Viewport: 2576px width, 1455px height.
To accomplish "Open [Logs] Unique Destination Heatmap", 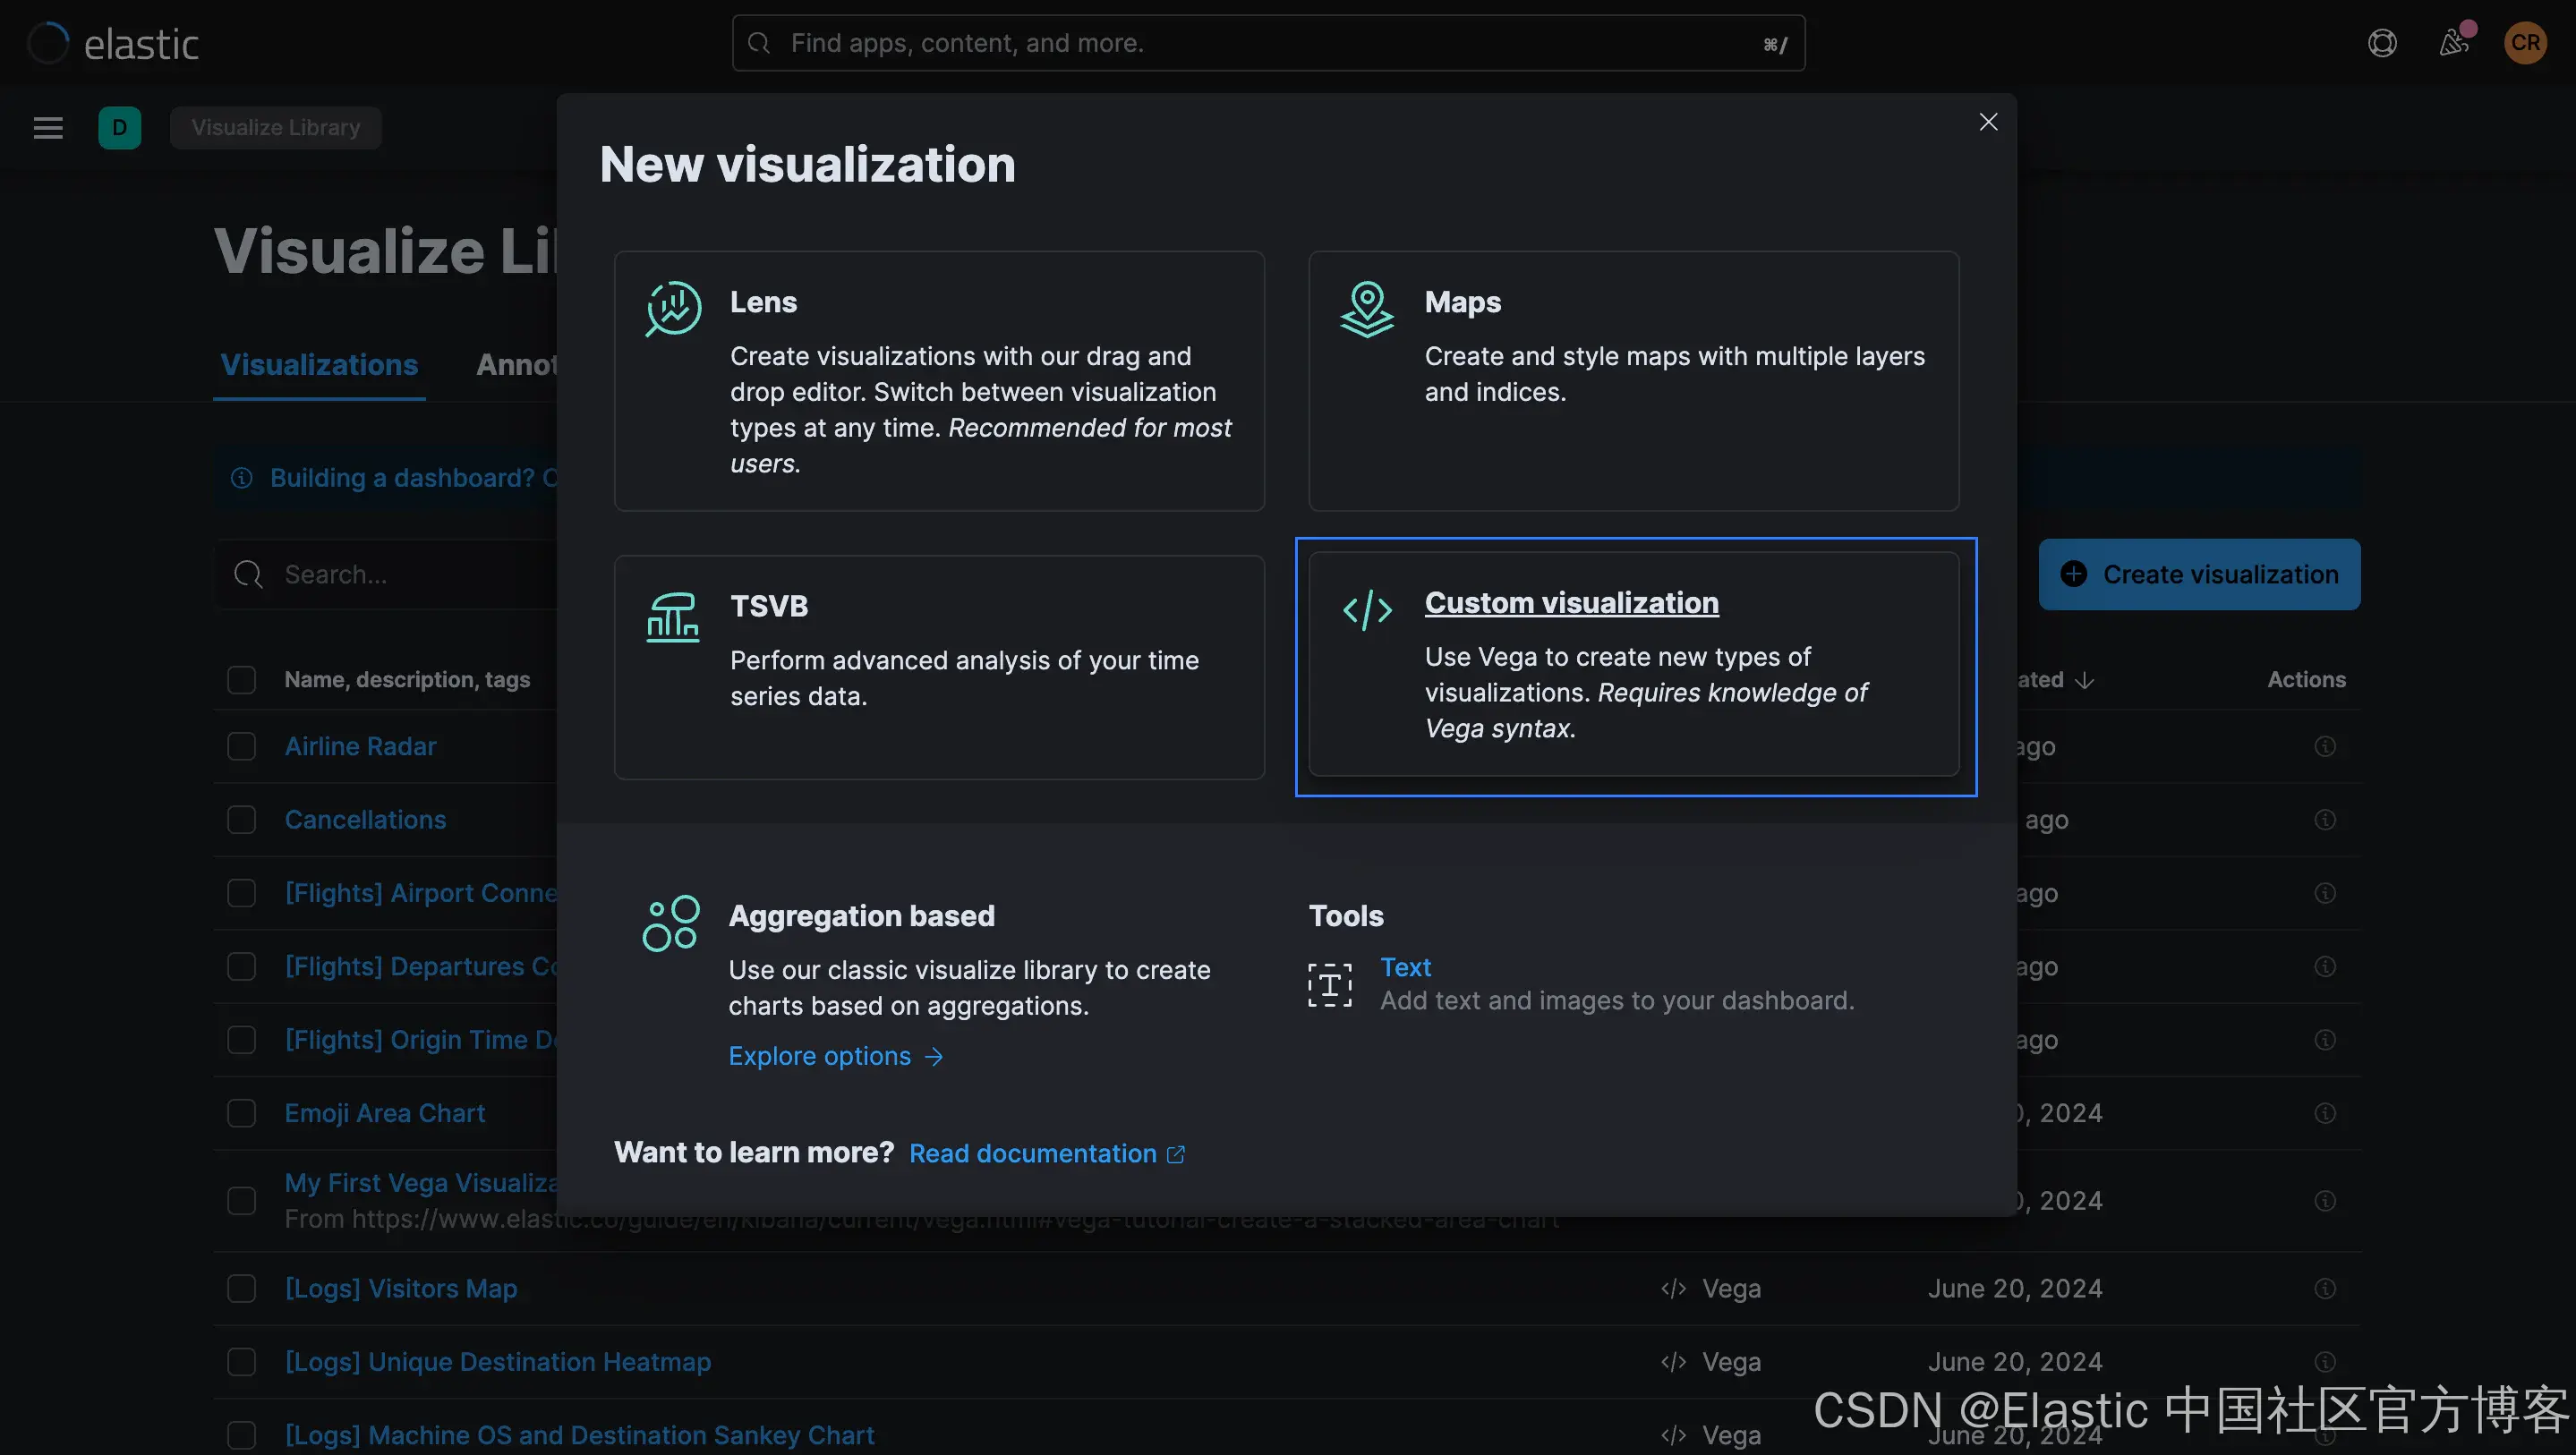I will pyautogui.click(x=498, y=1362).
